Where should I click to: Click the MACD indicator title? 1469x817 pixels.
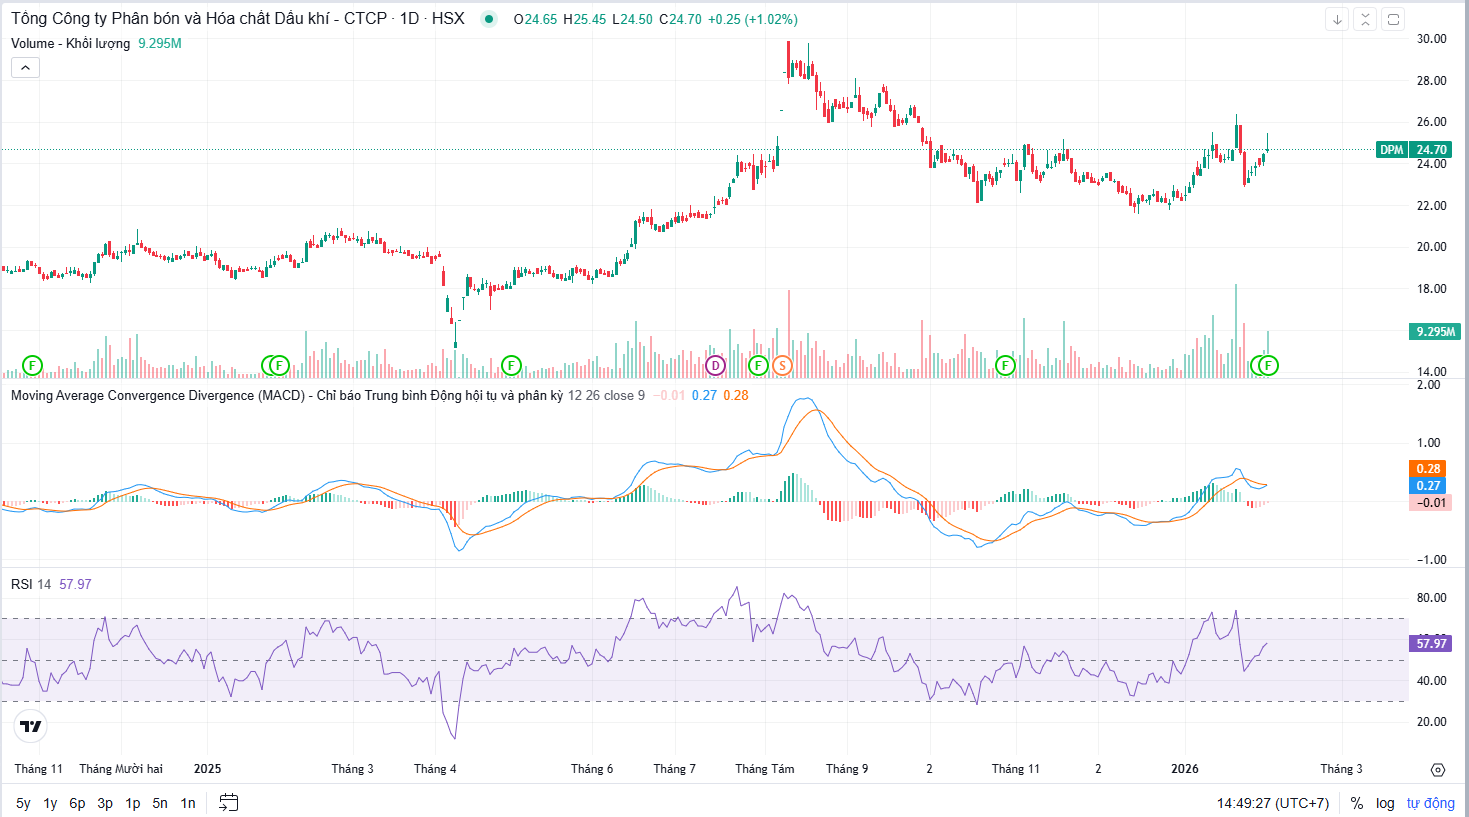click(x=157, y=395)
